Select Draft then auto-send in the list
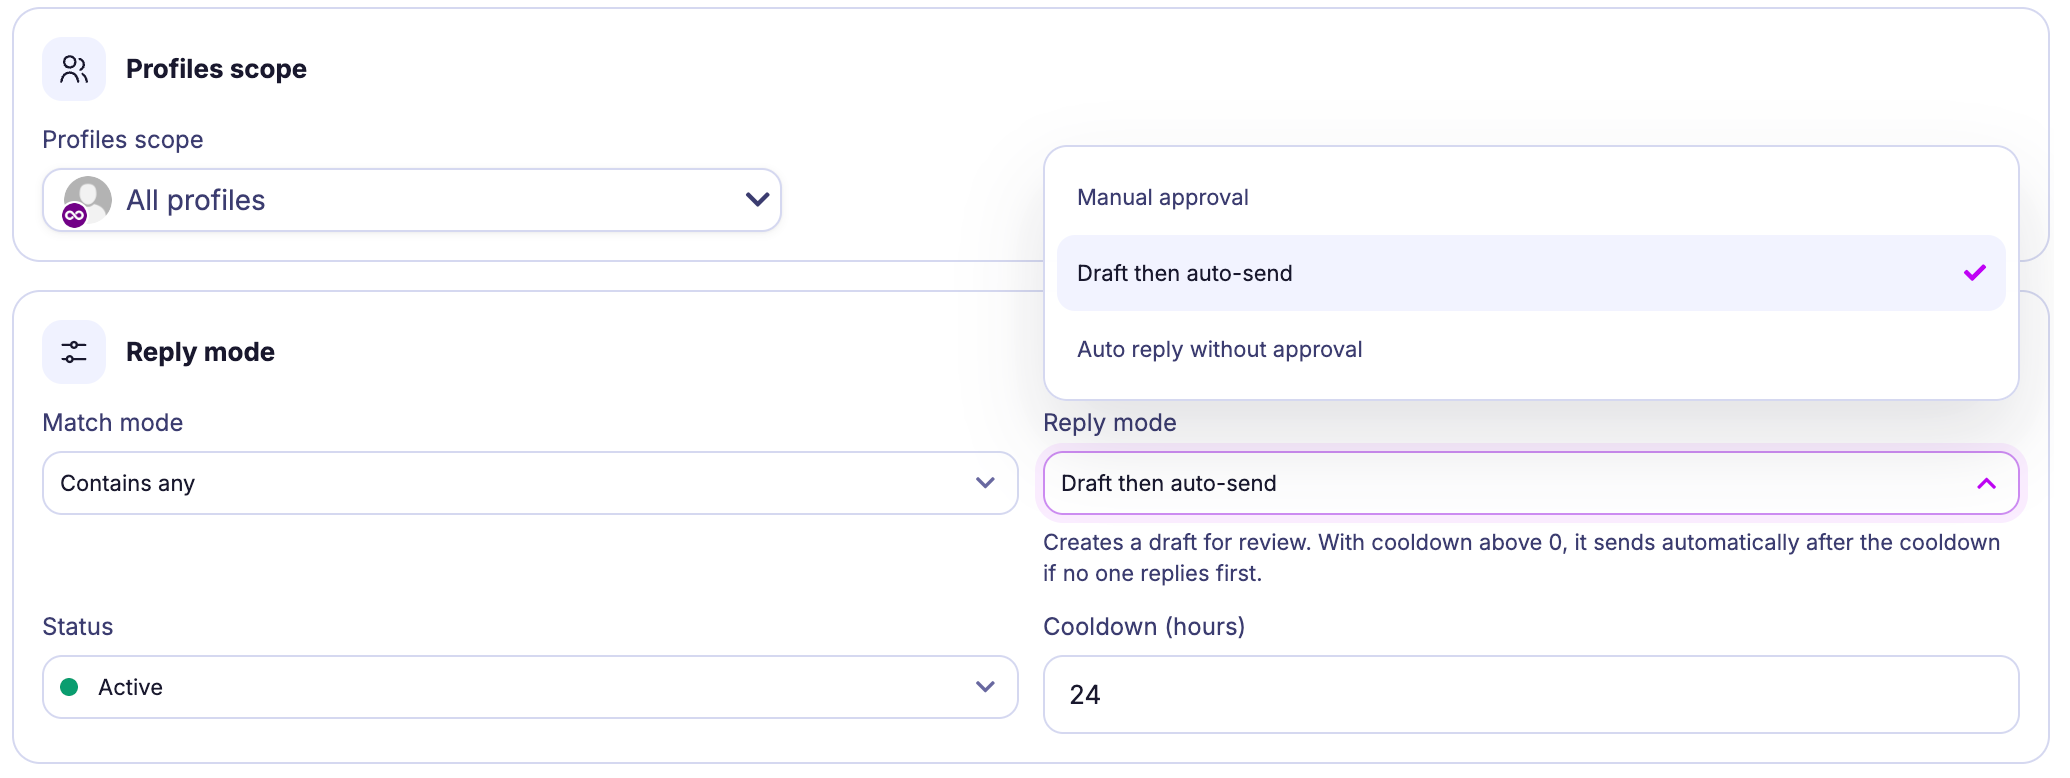The image size is (2070, 778). click(1531, 273)
